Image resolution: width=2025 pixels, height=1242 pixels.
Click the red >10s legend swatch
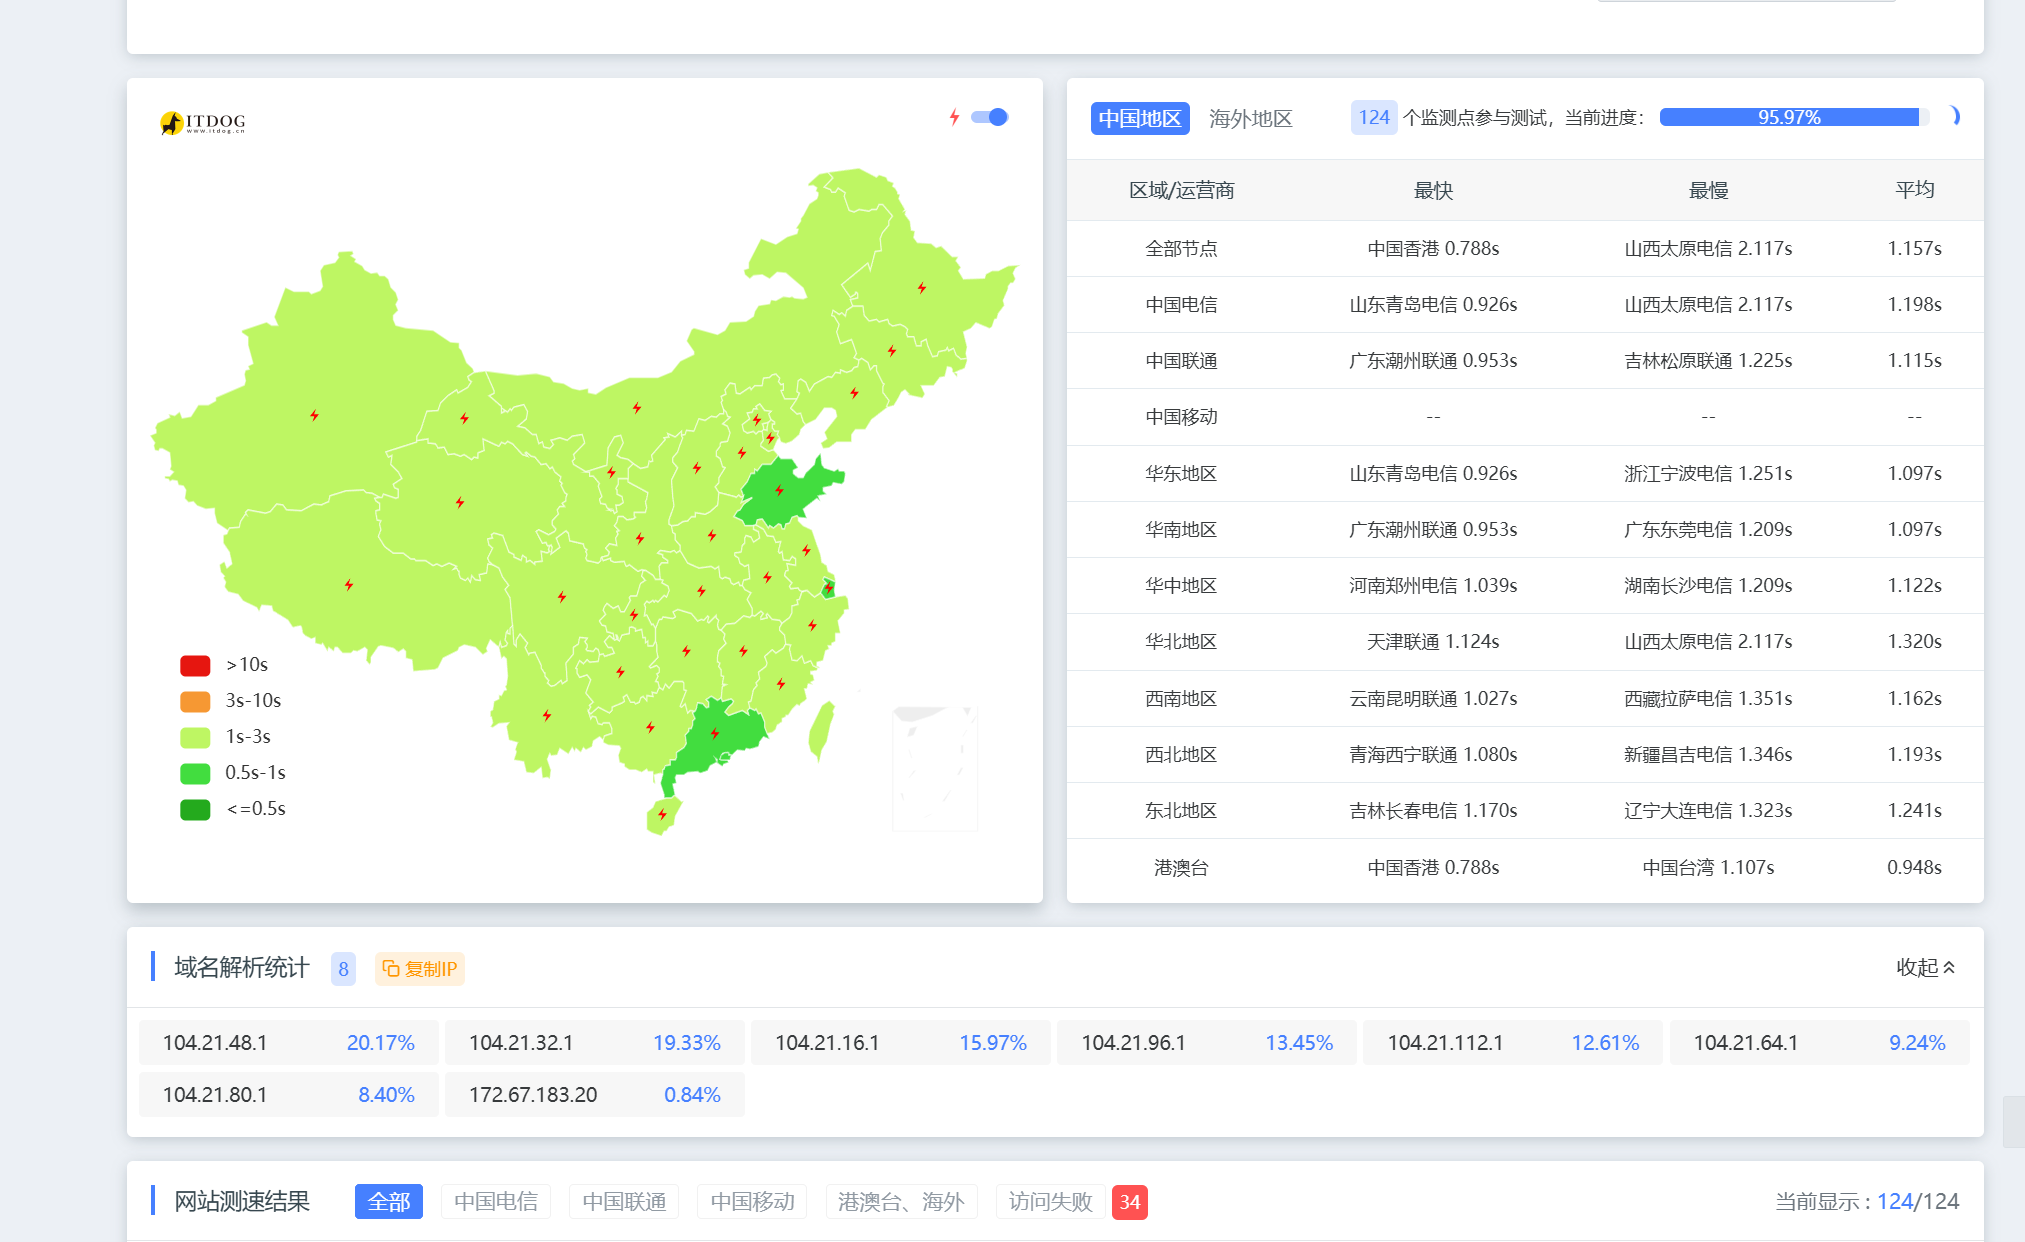point(195,665)
